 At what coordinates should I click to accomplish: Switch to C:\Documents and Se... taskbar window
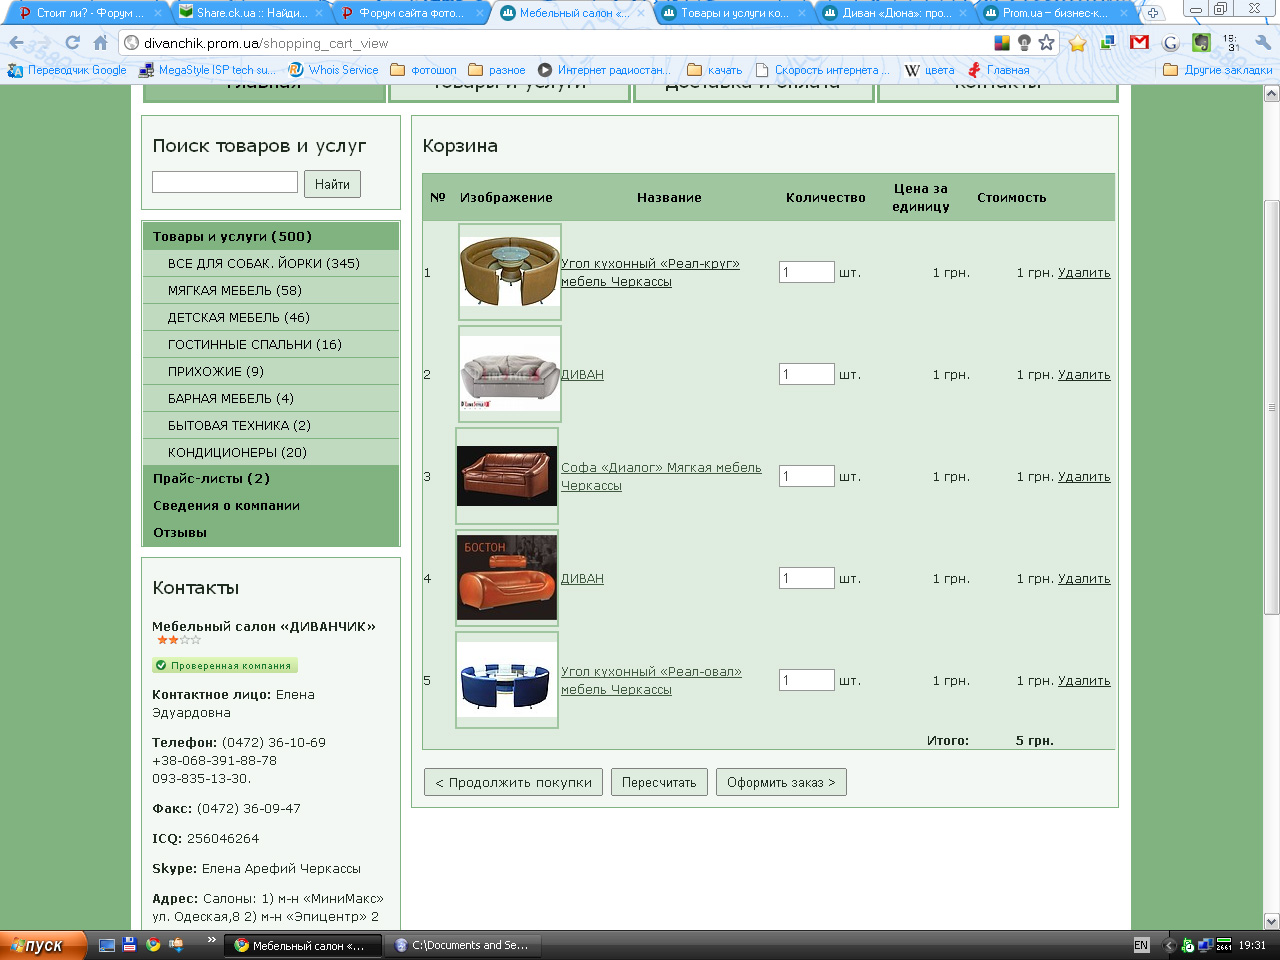[x=465, y=945]
